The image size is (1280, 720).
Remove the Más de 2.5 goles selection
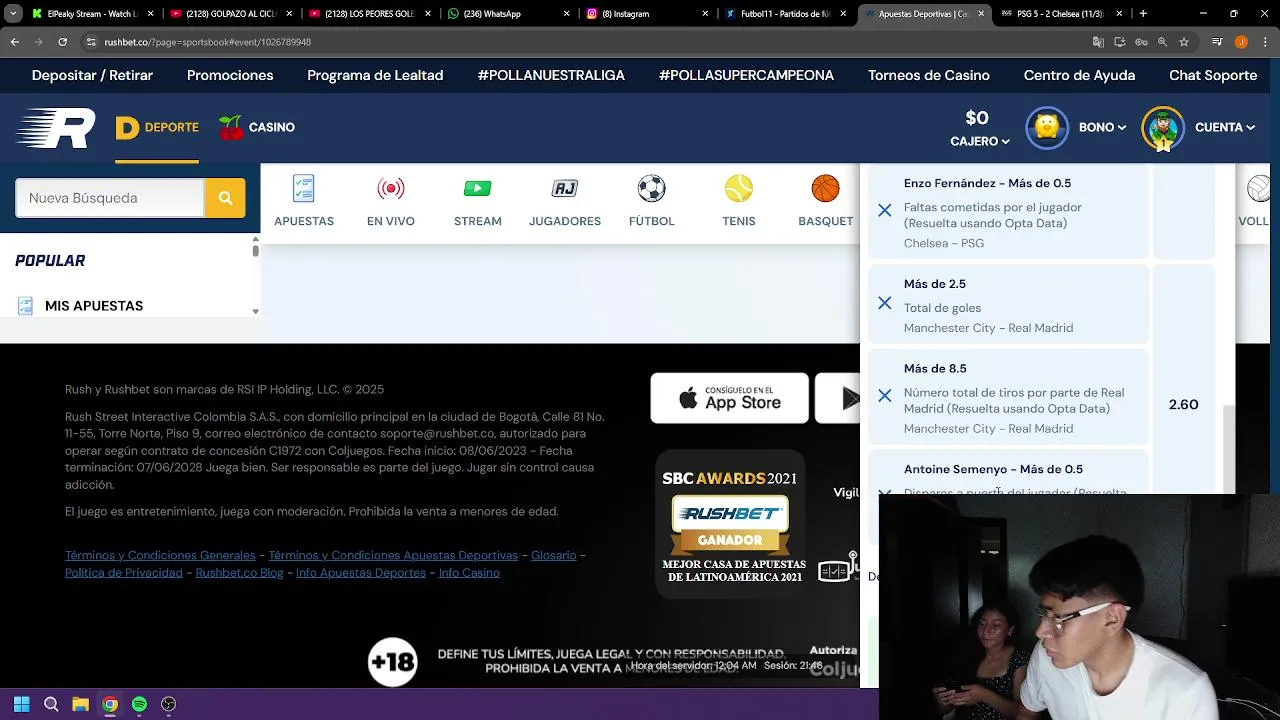[x=885, y=303]
